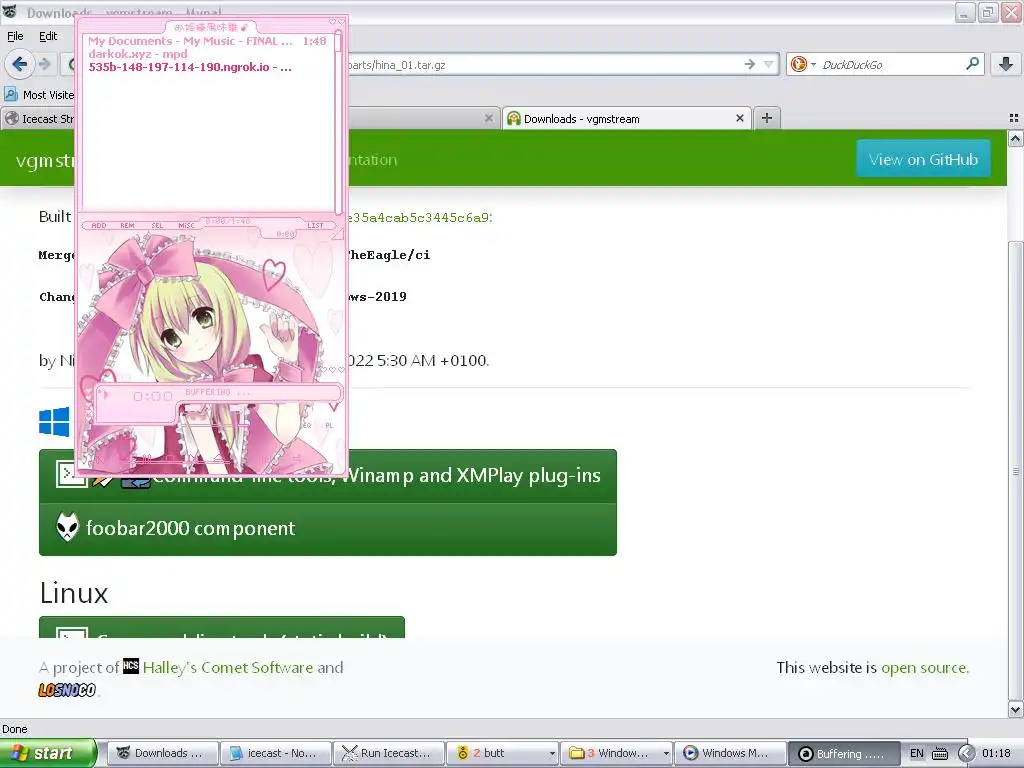This screenshot has height=768, width=1024.
Task: Switch to Run Icecast taskbar item
Action: (x=389, y=753)
